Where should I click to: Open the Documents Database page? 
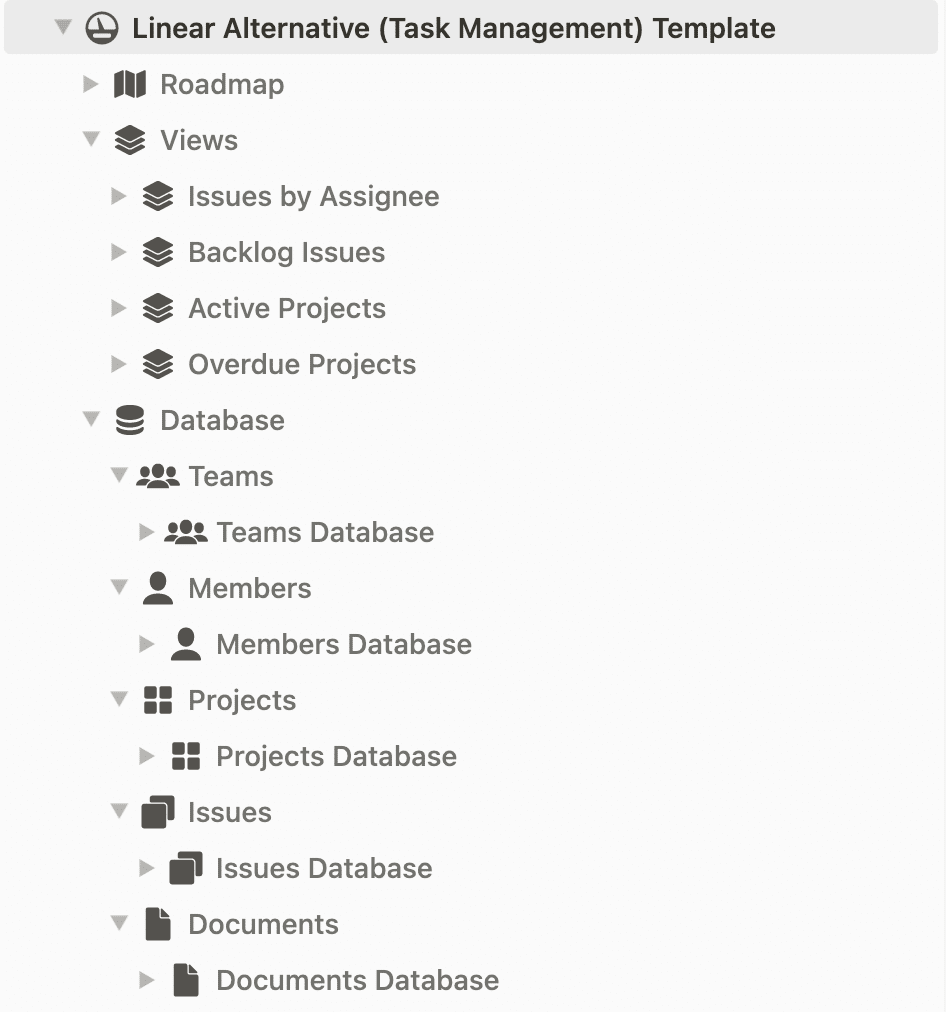pyautogui.click(x=357, y=980)
